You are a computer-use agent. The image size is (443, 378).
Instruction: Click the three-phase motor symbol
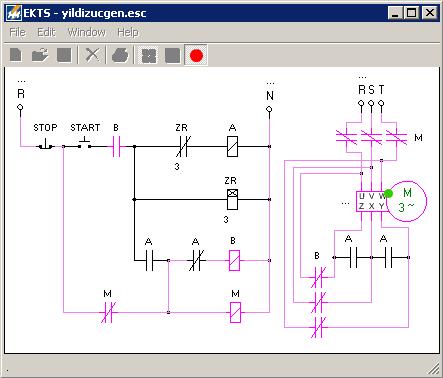407,201
